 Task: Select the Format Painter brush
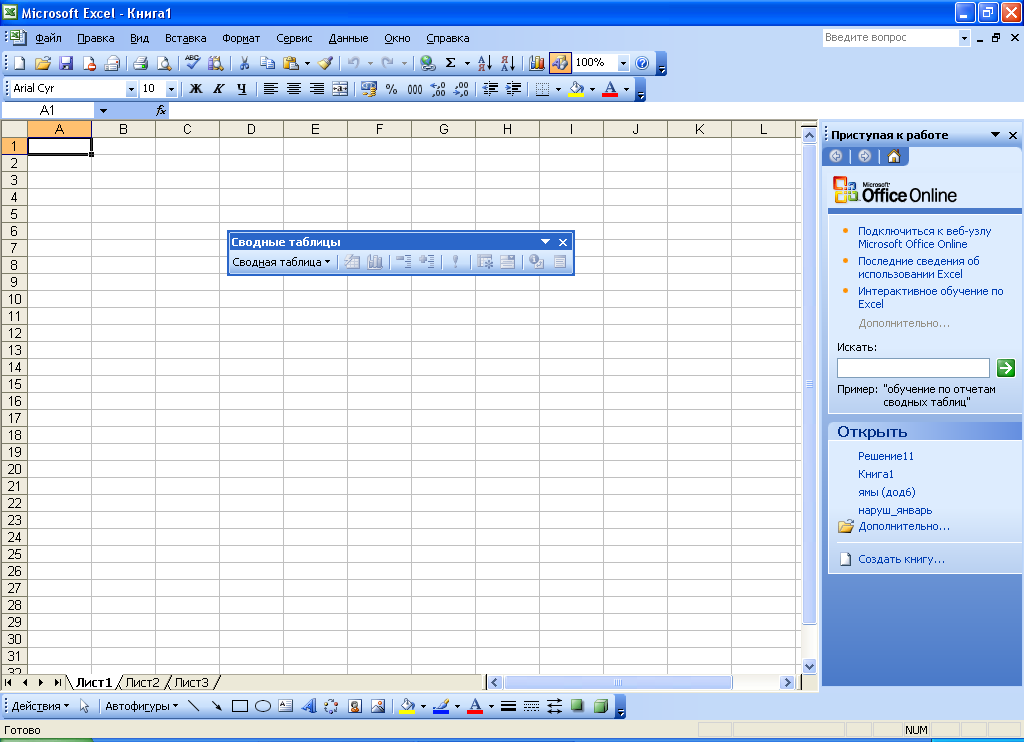pos(325,63)
